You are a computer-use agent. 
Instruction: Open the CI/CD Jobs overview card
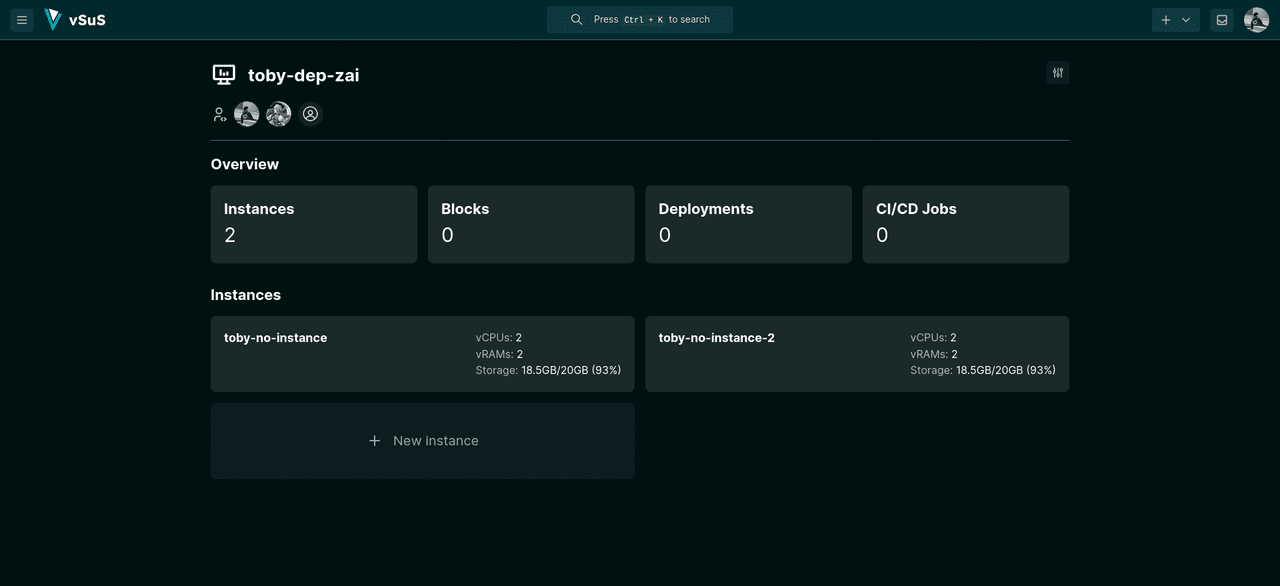[x=965, y=224]
